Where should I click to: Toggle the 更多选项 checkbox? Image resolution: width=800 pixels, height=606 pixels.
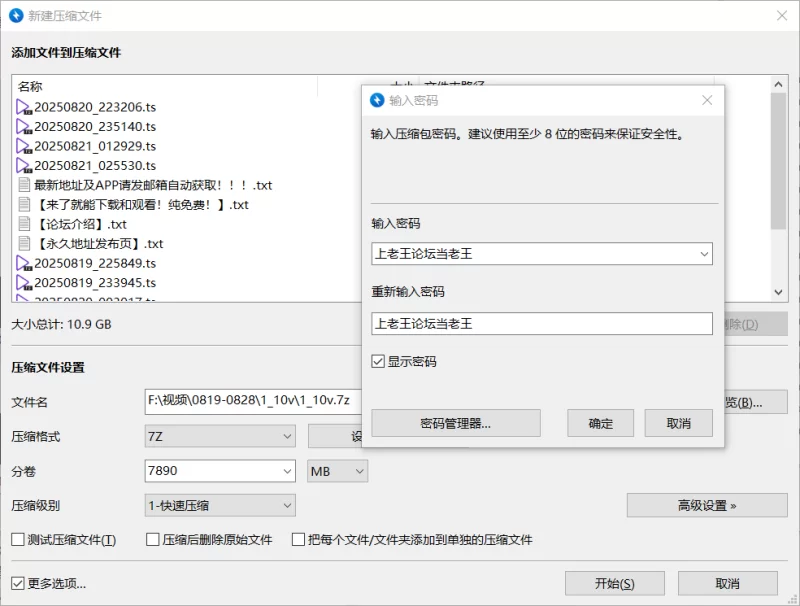(18, 583)
